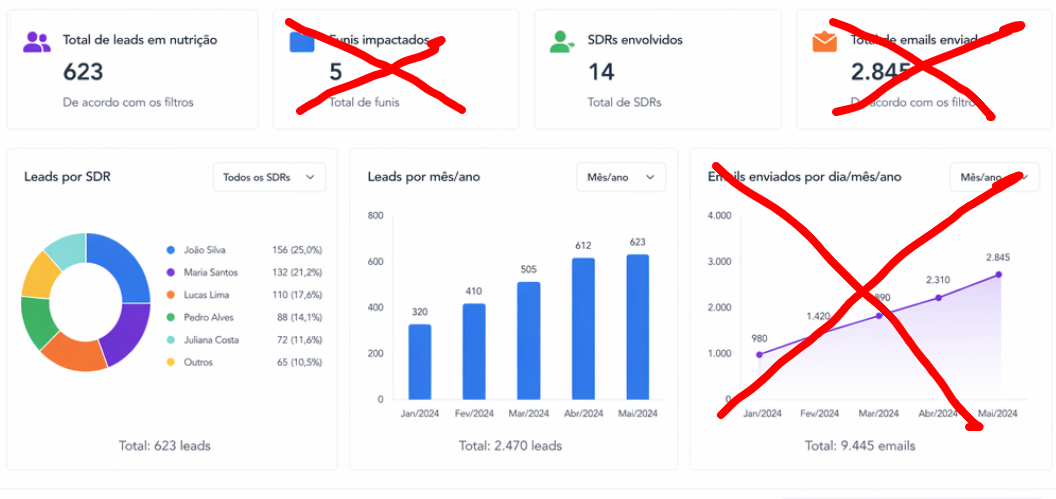This screenshot has width=1056, height=499.
Task: Click the Mai/2024 bar showing 623
Action: [638, 327]
